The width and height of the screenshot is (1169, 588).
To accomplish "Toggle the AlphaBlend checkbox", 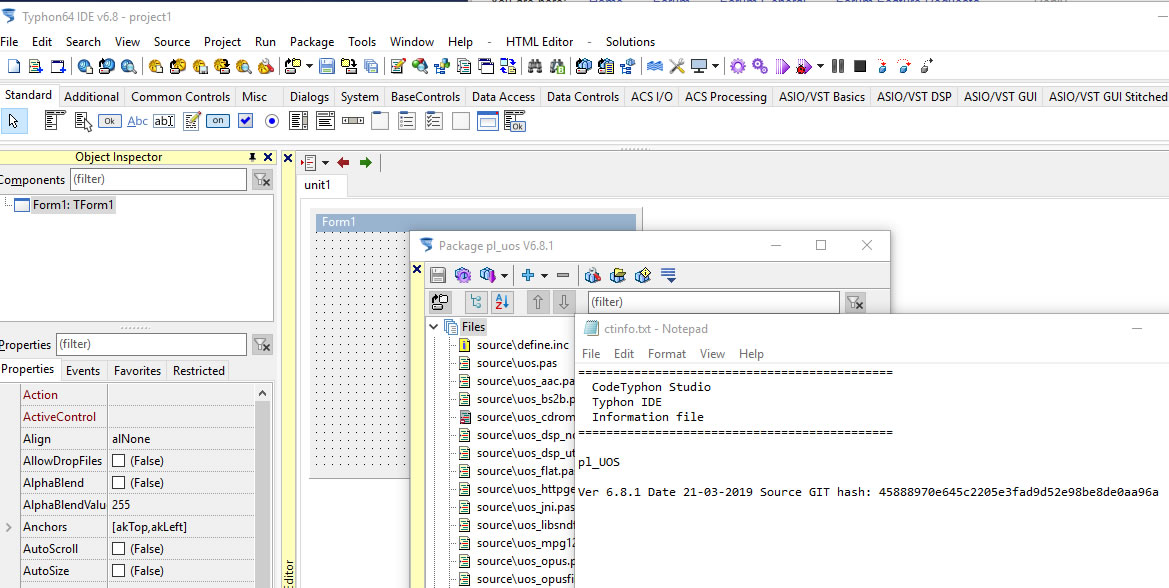I will point(119,483).
